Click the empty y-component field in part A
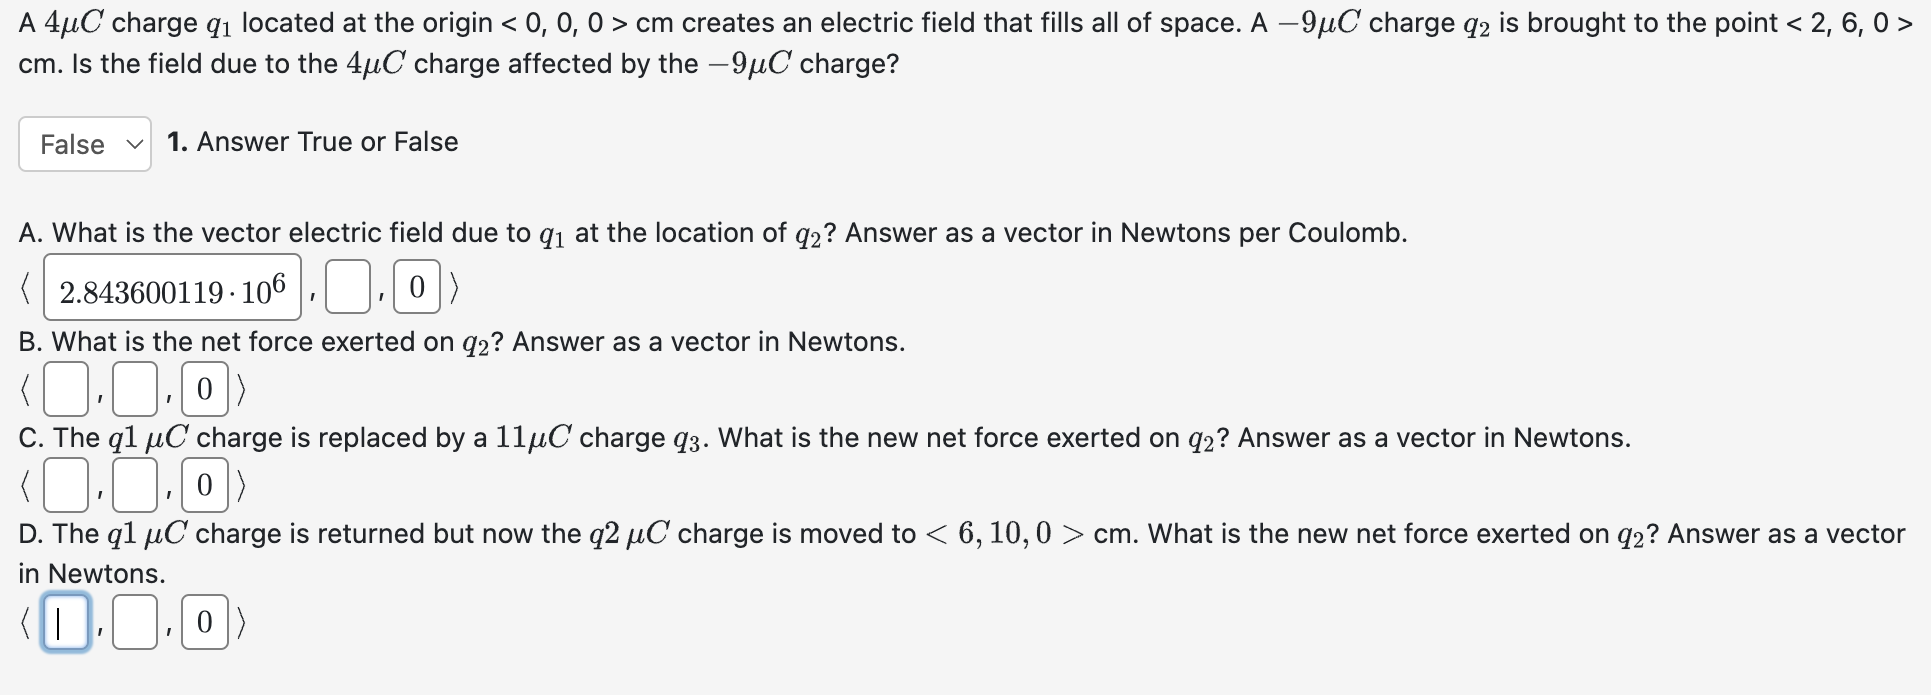 tap(347, 289)
